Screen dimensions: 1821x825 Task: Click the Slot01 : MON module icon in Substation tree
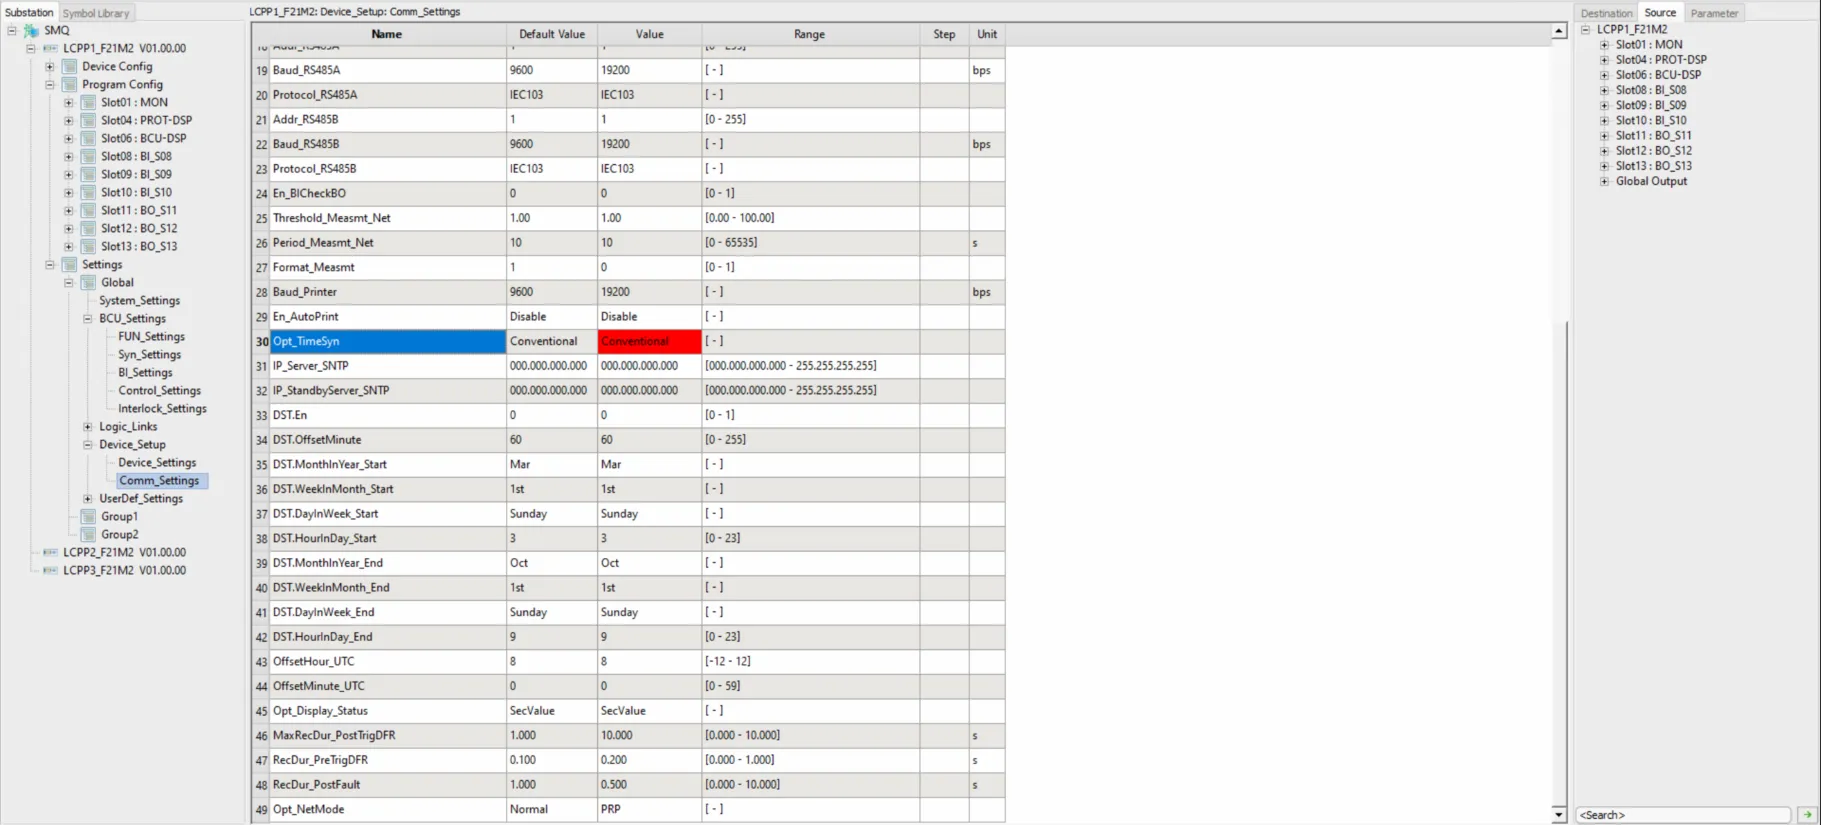[x=88, y=102]
